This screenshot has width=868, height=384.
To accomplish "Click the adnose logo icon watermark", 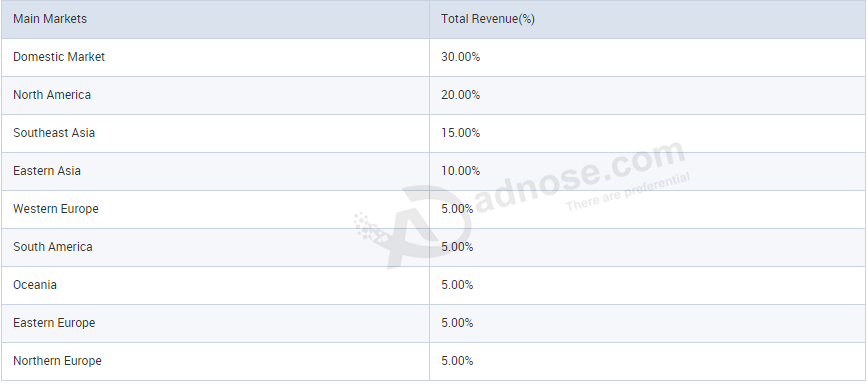I will (x=412, y=227).
